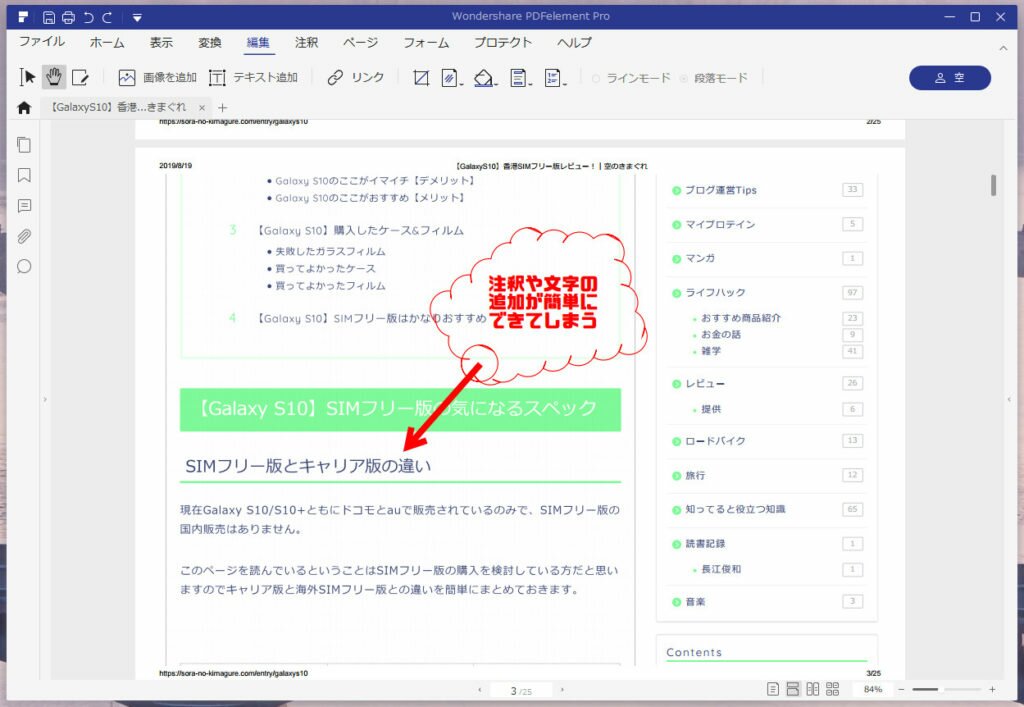Click the user account button
1024x707 pixels.
point(950,78)
